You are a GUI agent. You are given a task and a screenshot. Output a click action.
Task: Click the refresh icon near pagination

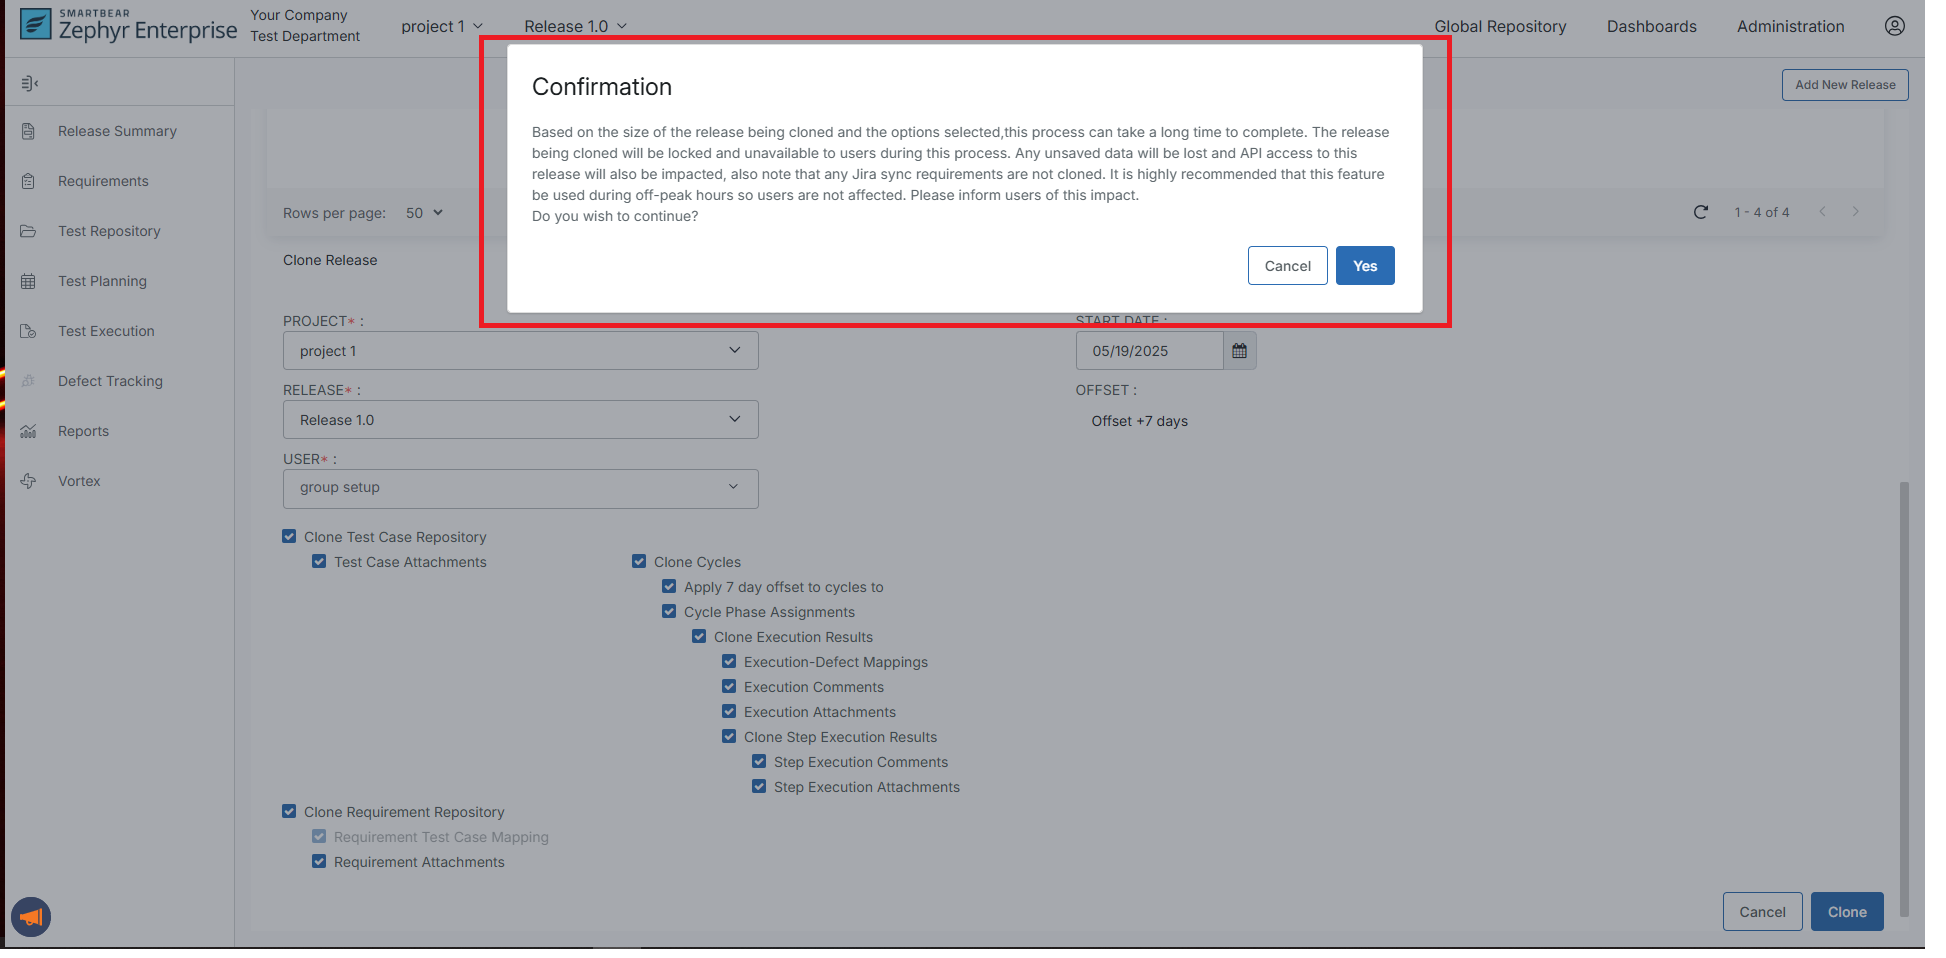[x=1700, y=212]
